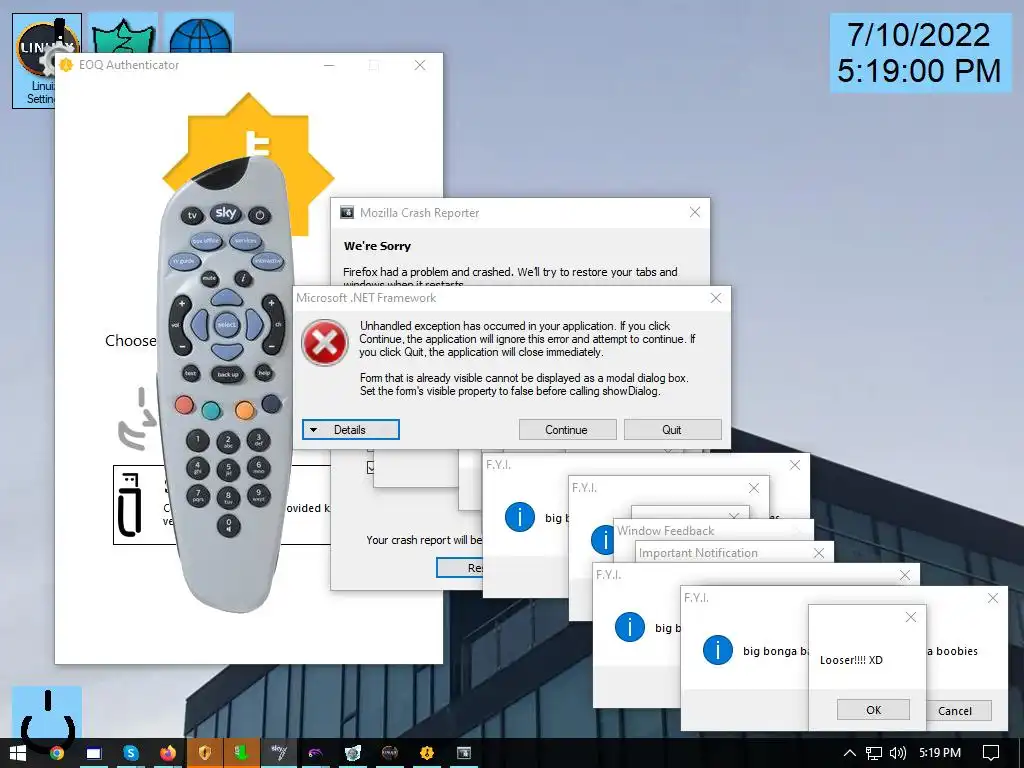Close the Mozilla Crash Reporter window

pyautogui.click(x=695, y=212)
